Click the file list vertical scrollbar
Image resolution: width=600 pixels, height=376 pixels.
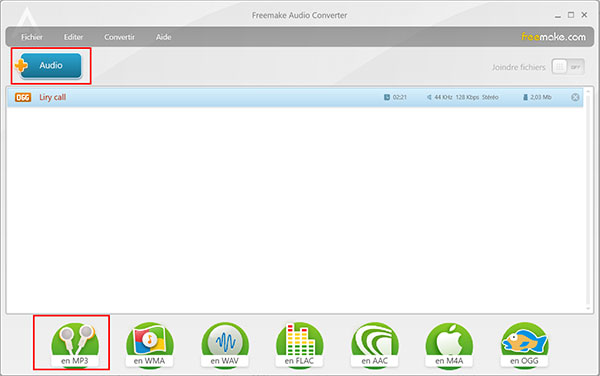(x=588, y=200)
